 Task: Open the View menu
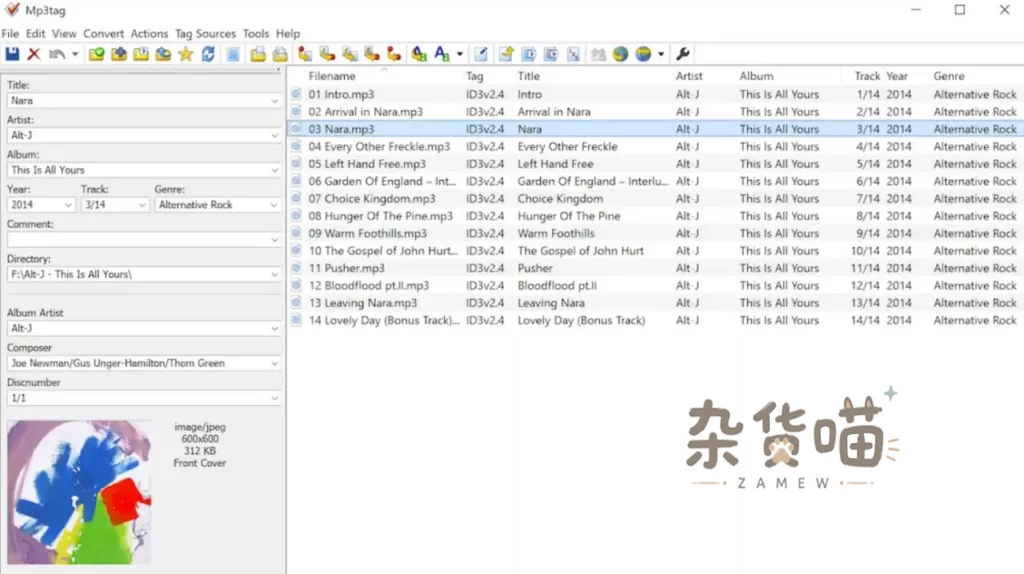point(64,33)
